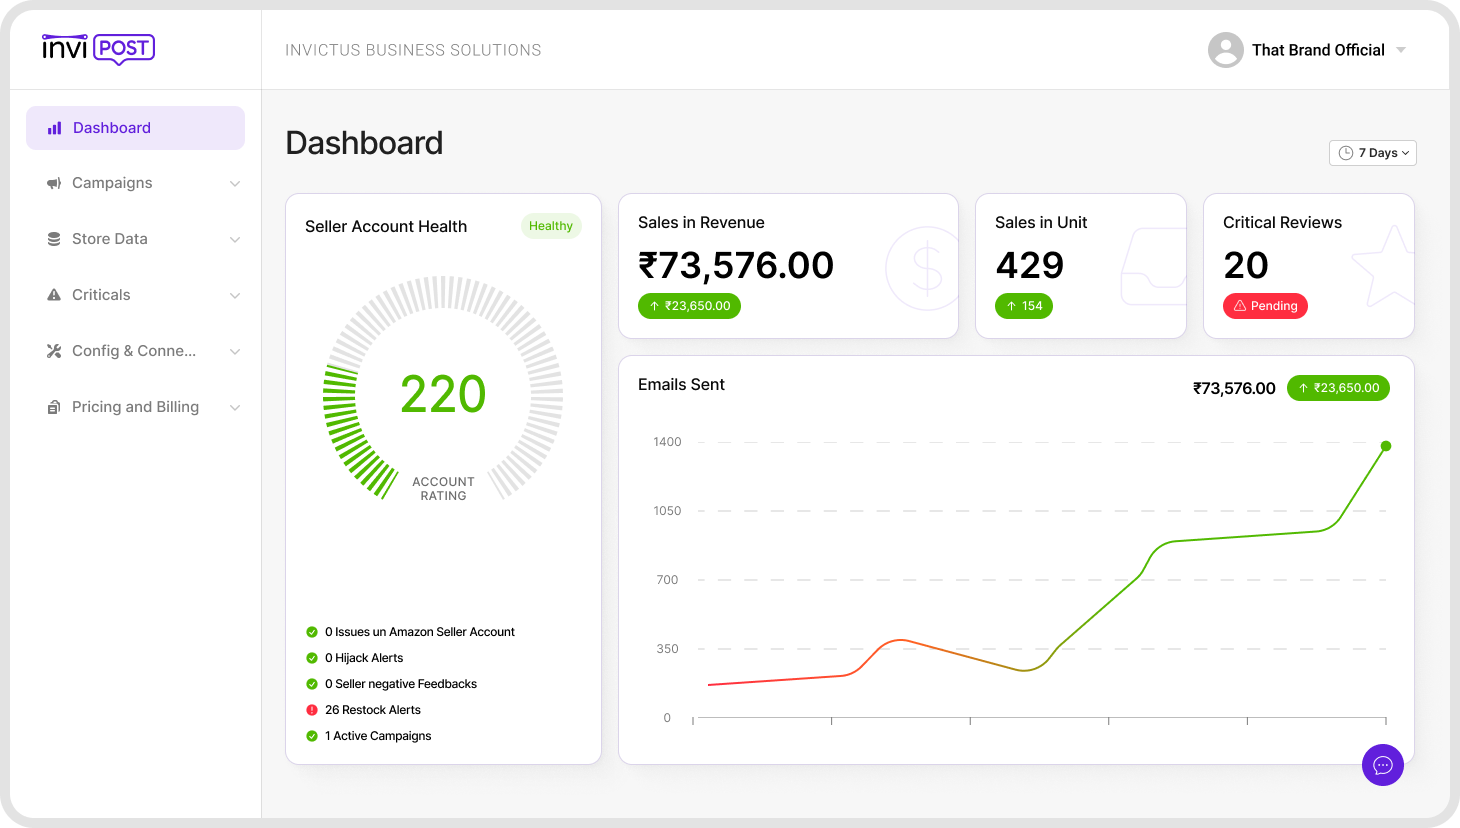Click the red Restock Alerts status indicator
The width and height of the screenshot is (1460, 828).
tap(312, 710)
